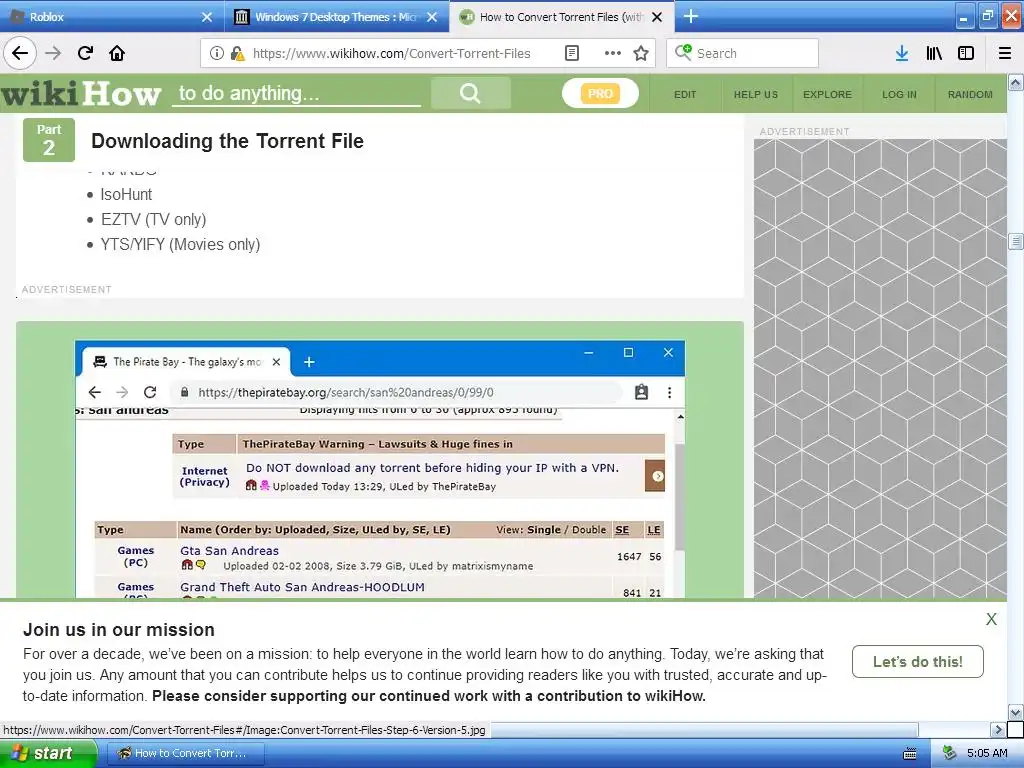Click the EZTV (TV only) list item
Screen dimensions: 1024x768
pyautogui.click(x=153, y=219)
